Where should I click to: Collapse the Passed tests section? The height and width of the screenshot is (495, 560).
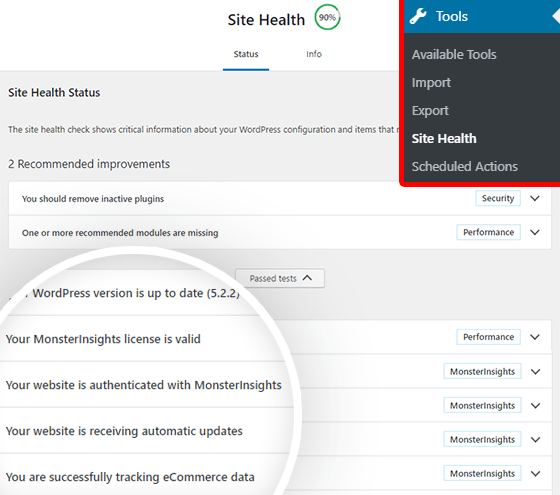pyautogui.click(x=280, y=278)
